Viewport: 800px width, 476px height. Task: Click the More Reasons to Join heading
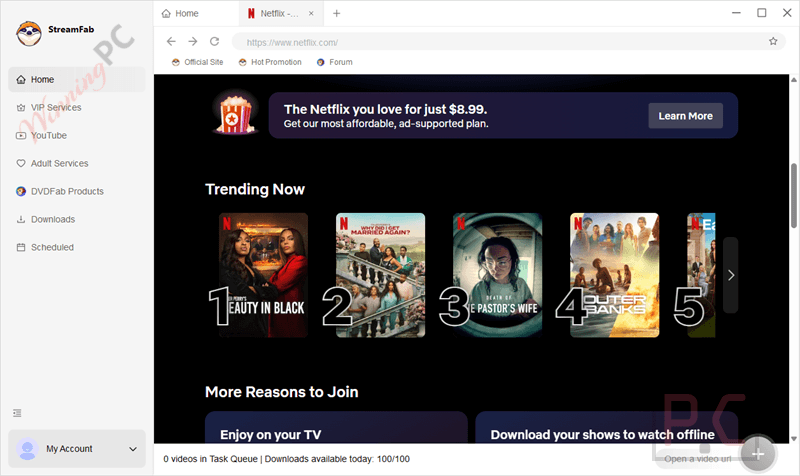[x=282, y=392]
